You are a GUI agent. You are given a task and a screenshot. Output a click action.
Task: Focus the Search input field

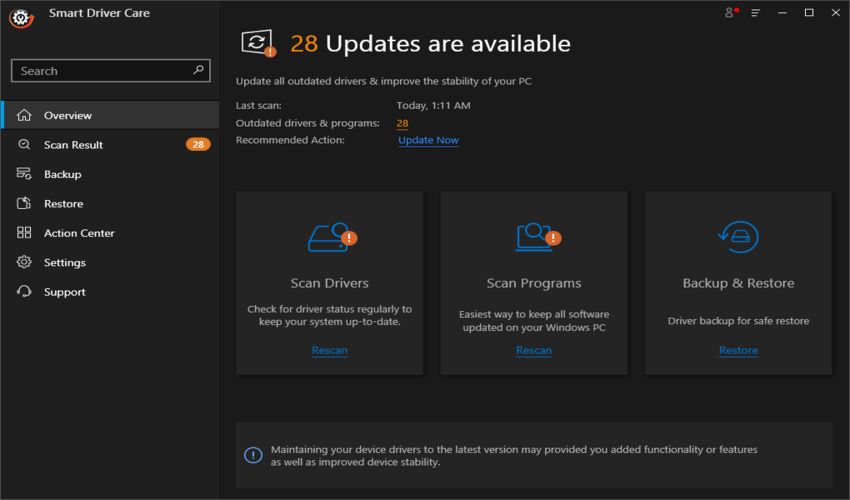coord(111,70)
